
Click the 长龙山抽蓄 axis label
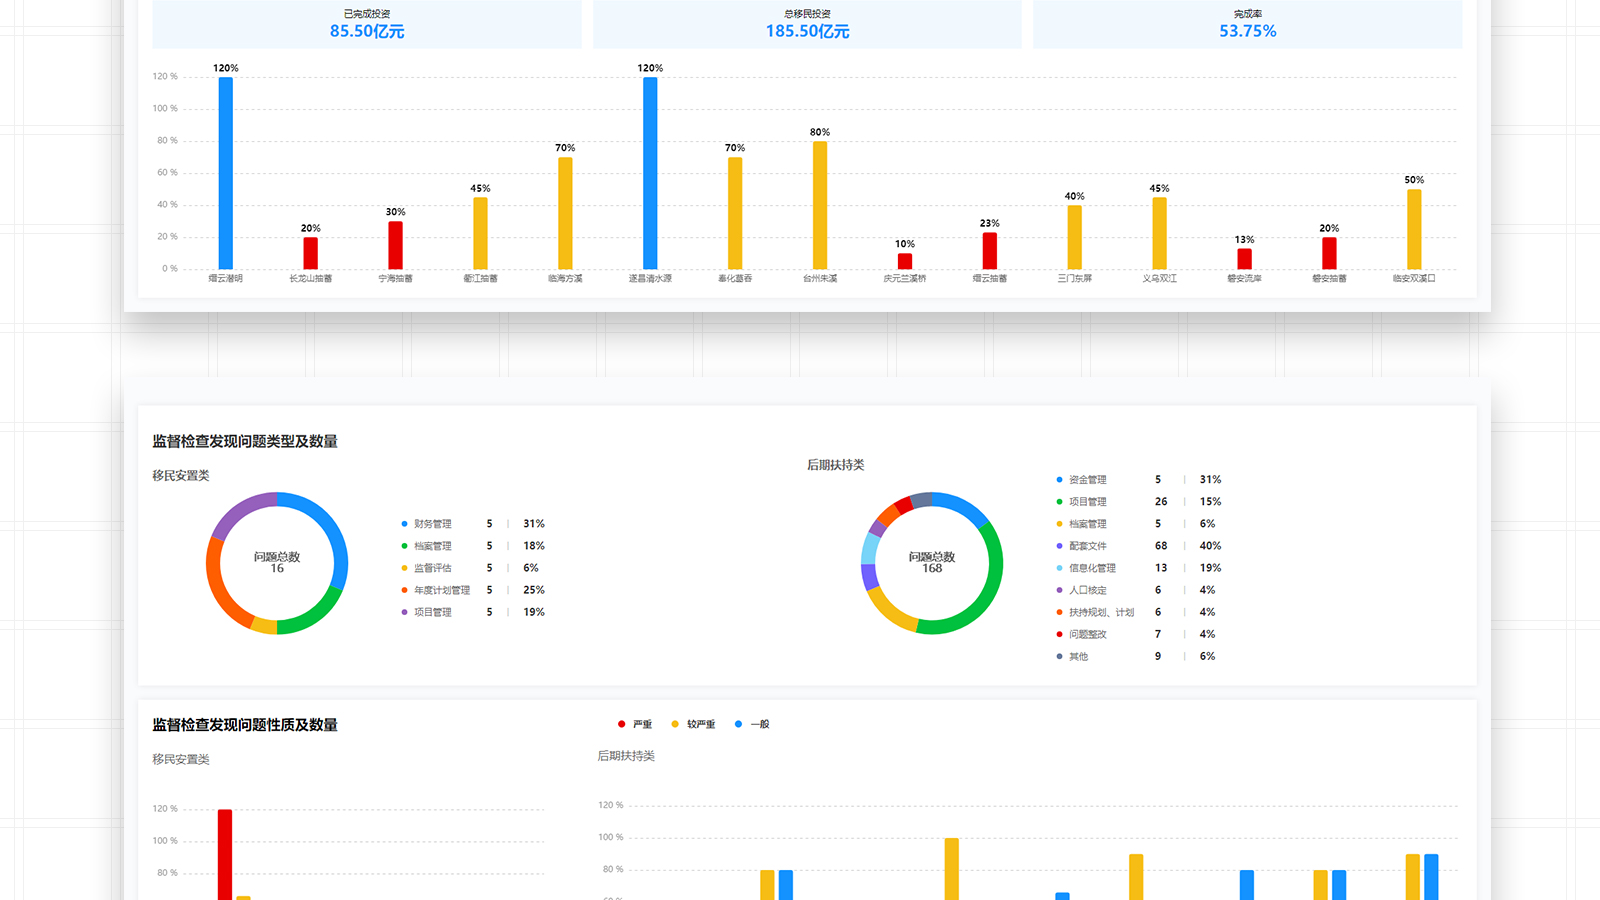coord(311,279)
